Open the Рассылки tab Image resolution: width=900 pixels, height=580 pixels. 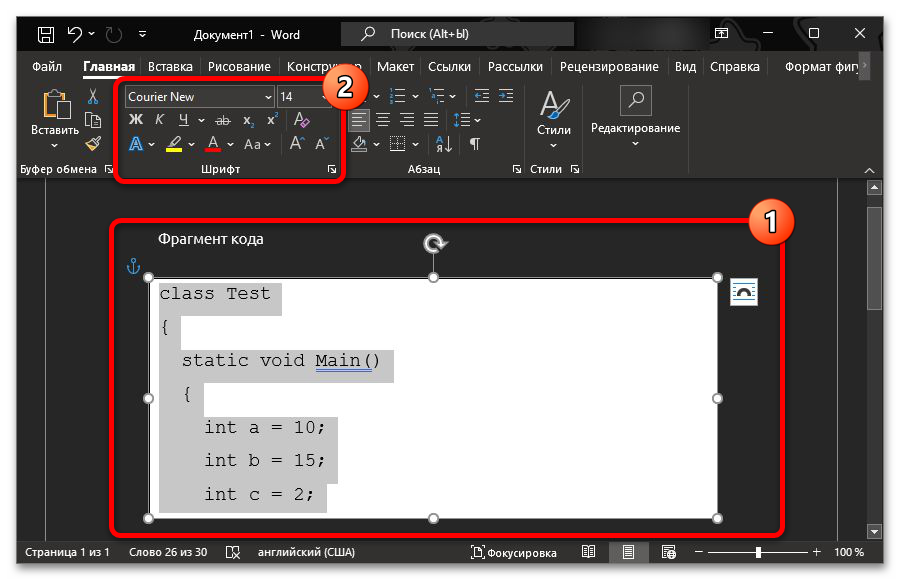tap(515, 67)
